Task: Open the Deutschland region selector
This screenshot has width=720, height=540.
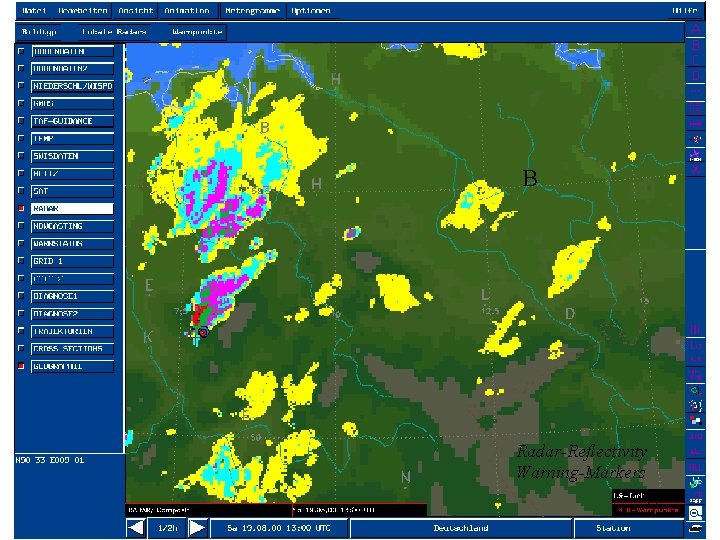Action: point(461,528)
